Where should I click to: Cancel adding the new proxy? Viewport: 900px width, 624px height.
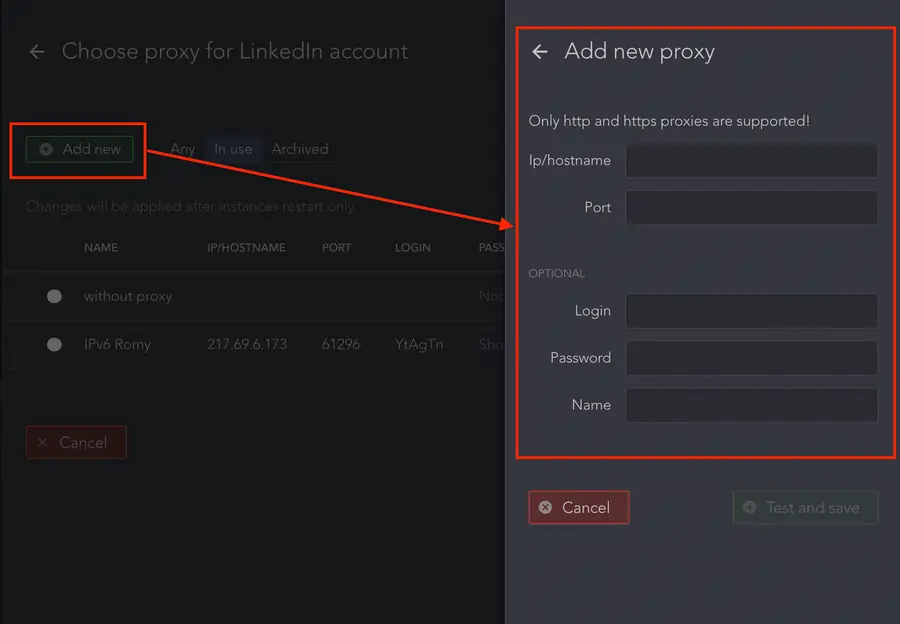pos(579,507)
